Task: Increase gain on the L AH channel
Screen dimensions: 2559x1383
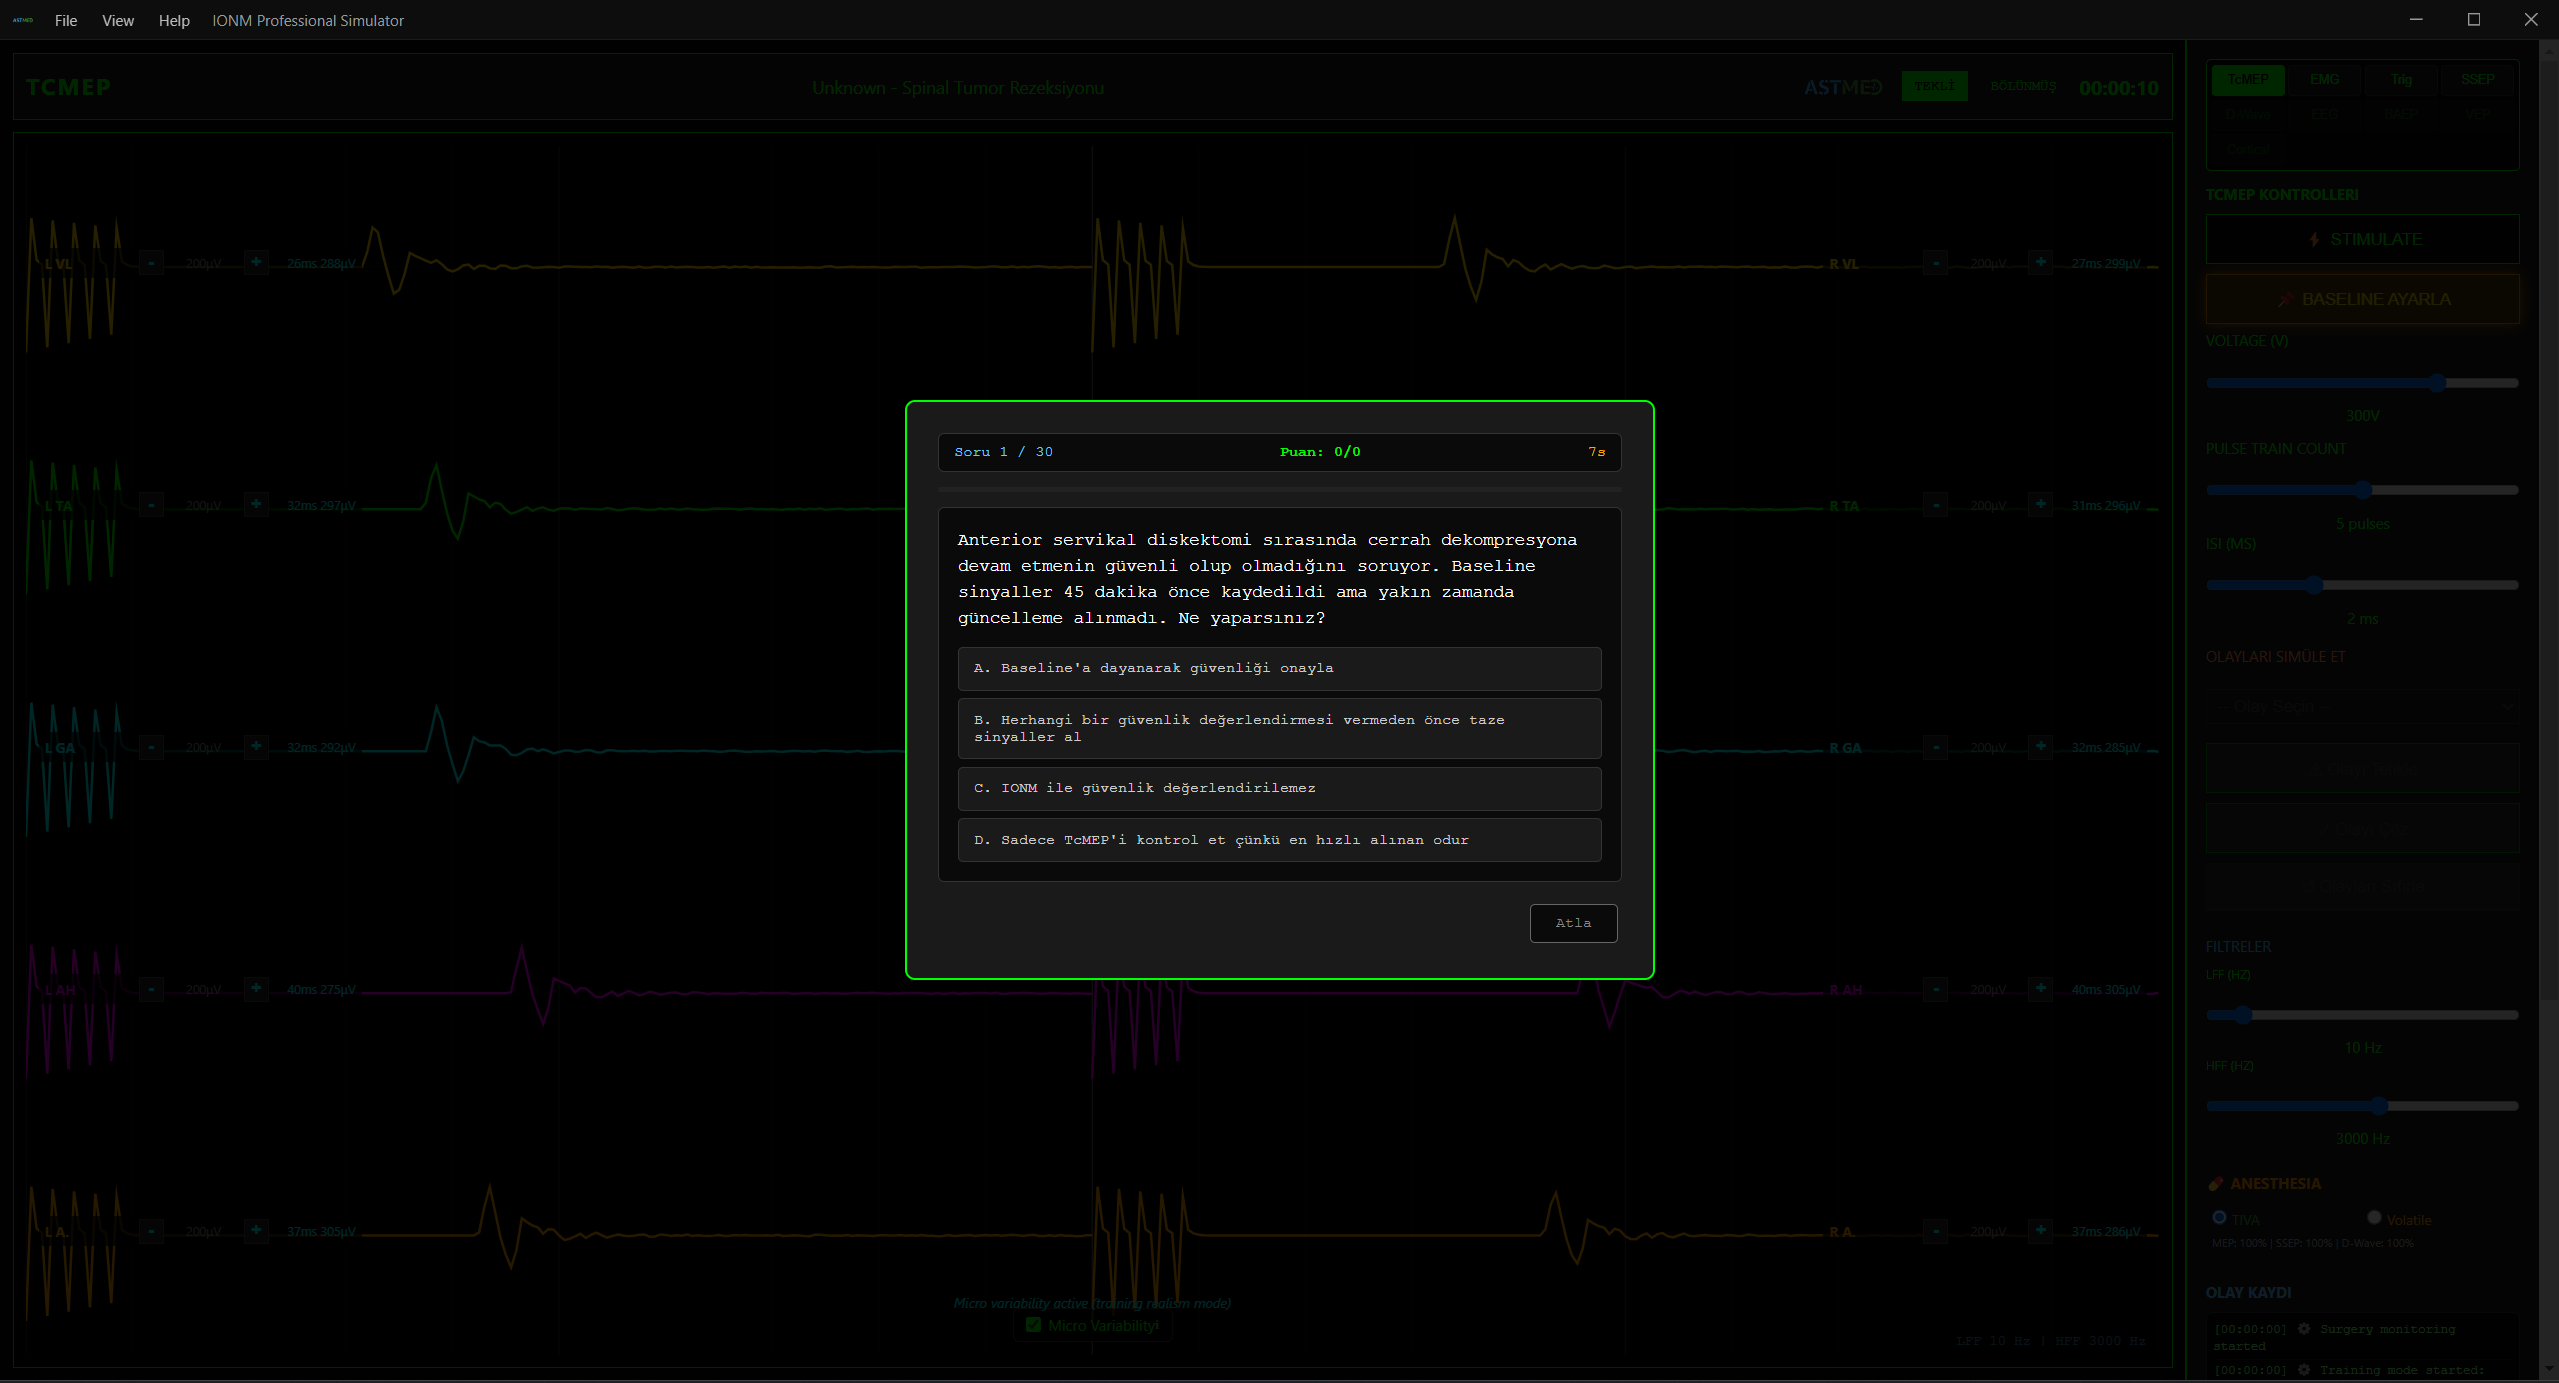Action: click(x=256, y=989)
